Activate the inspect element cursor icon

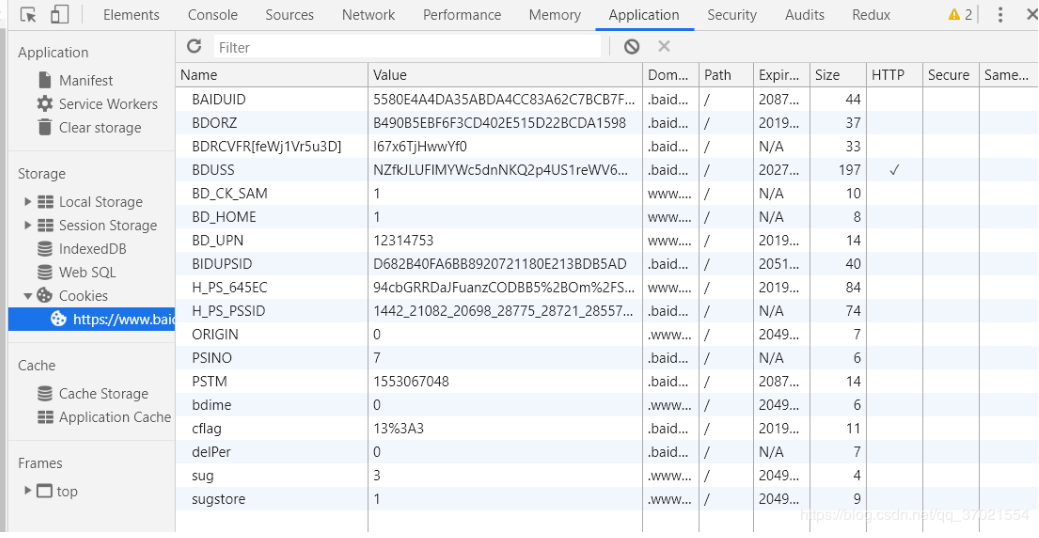tap(28, 15)
